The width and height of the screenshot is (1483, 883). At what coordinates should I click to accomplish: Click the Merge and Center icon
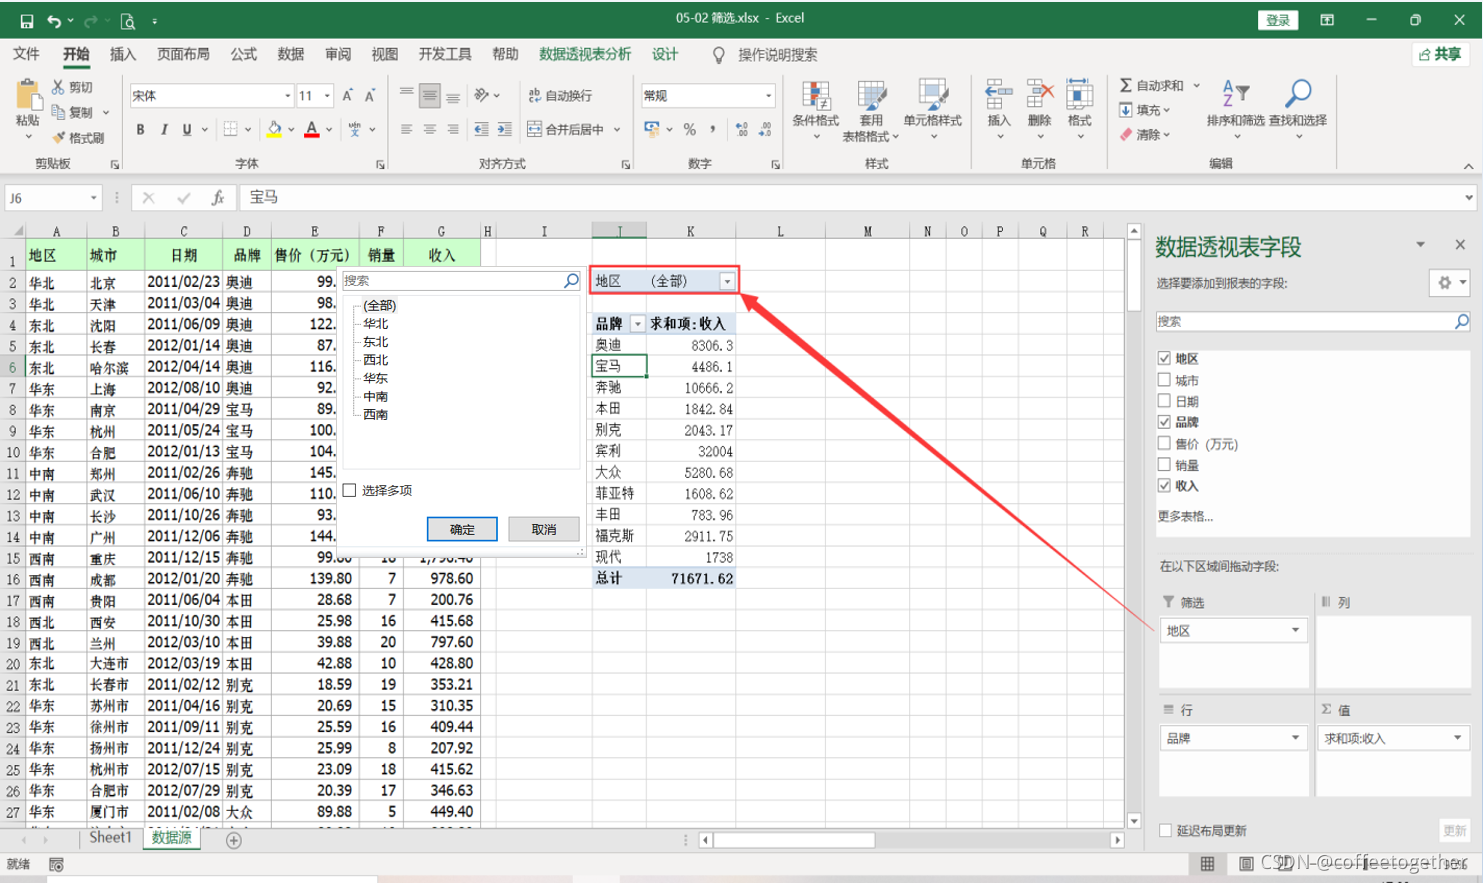pos(535,129)
